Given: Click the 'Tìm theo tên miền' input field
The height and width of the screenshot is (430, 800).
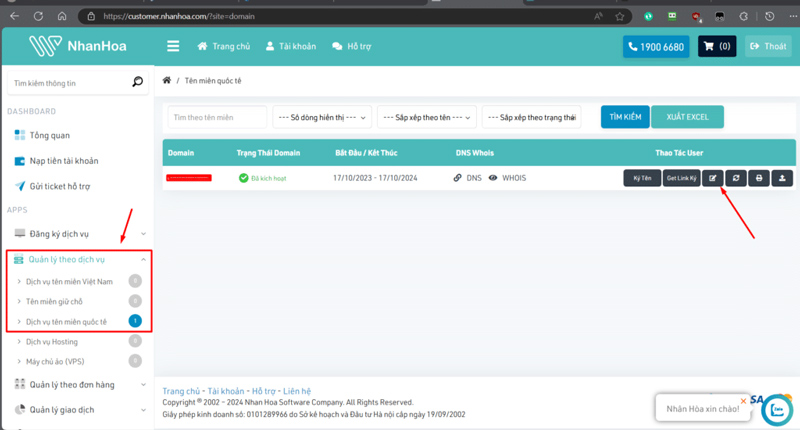Looking at the screenshot, I should point(217,117).
